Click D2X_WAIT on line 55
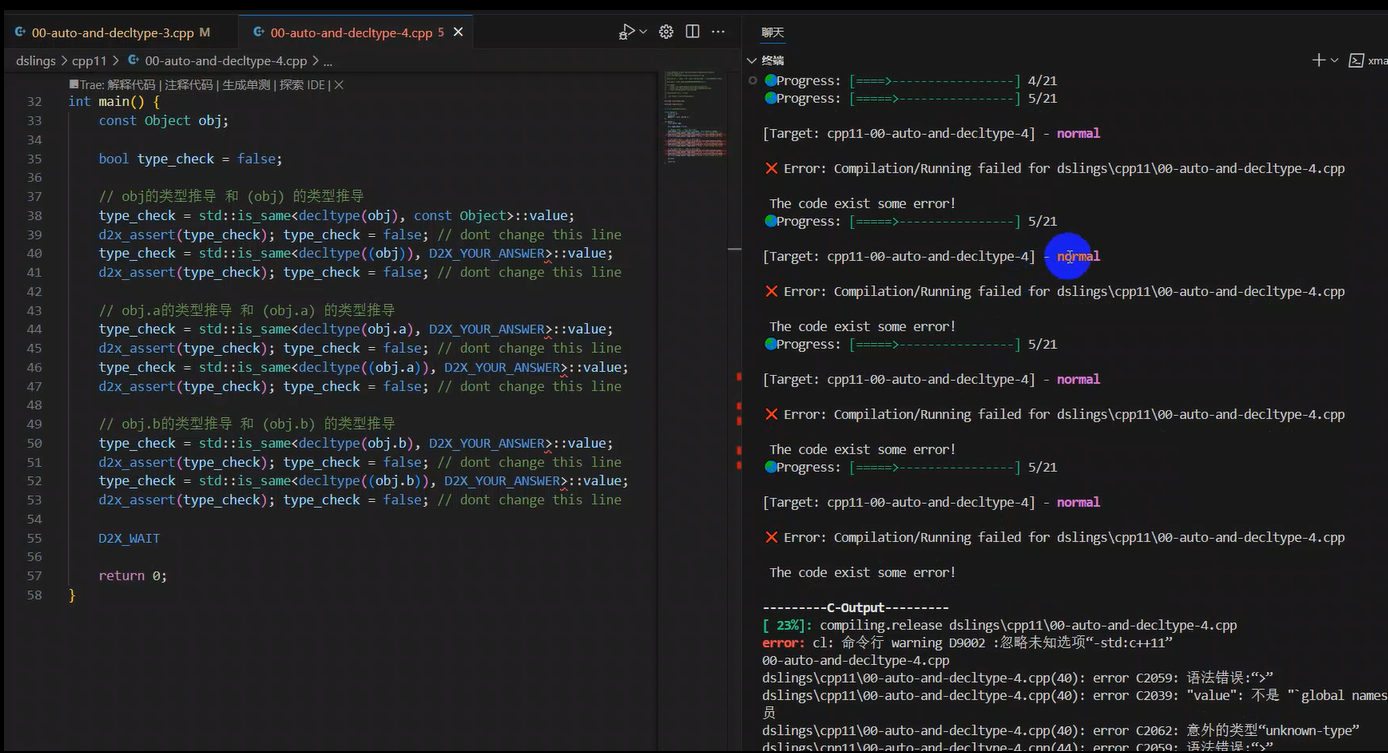 [129, 538]
